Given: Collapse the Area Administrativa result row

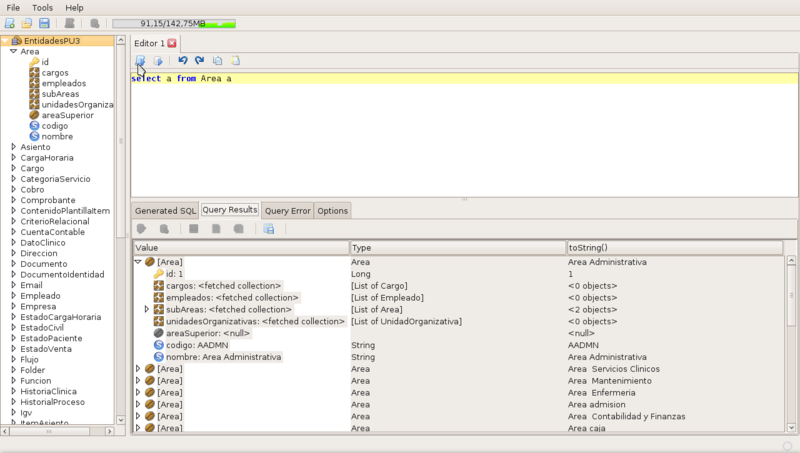Looking at the screenshot, I should [138, 262].
